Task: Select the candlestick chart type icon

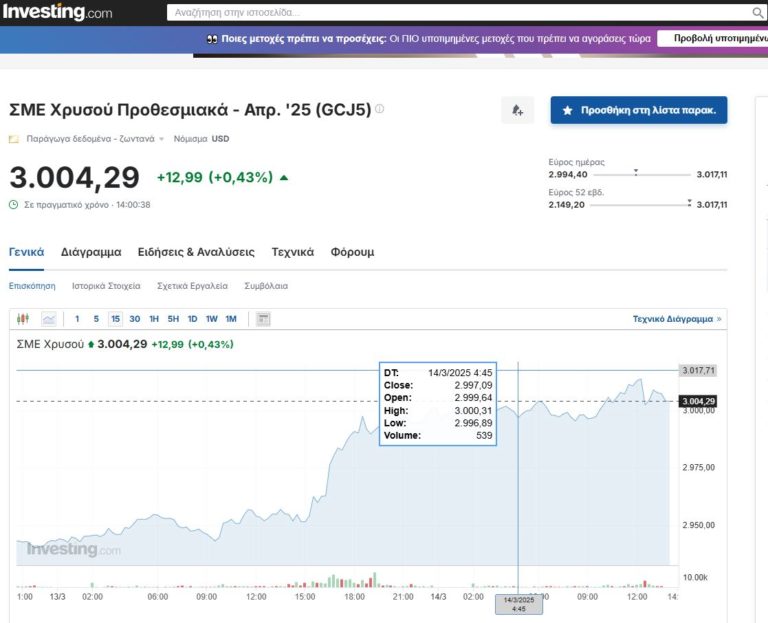Action: (23, 319)
